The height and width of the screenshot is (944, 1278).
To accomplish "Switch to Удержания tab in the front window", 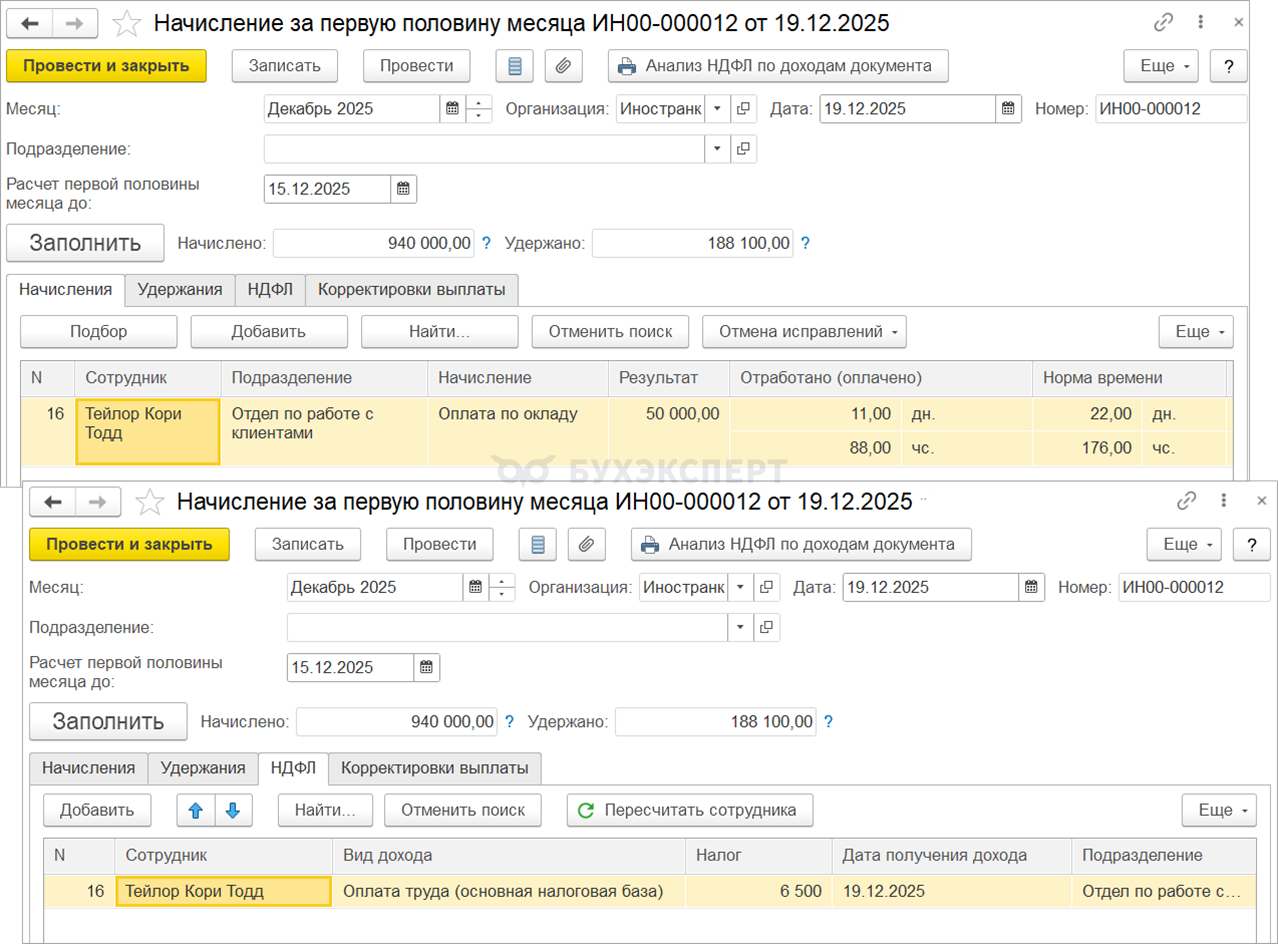I will coord(203,768).
